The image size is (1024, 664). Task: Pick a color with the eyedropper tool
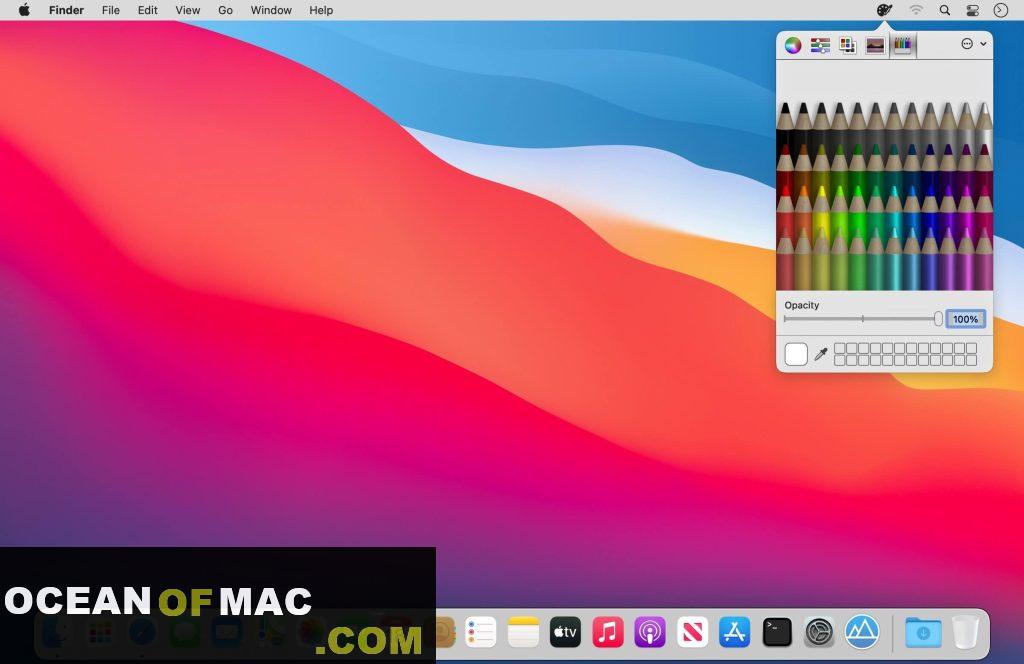click(x=821, y=354)
